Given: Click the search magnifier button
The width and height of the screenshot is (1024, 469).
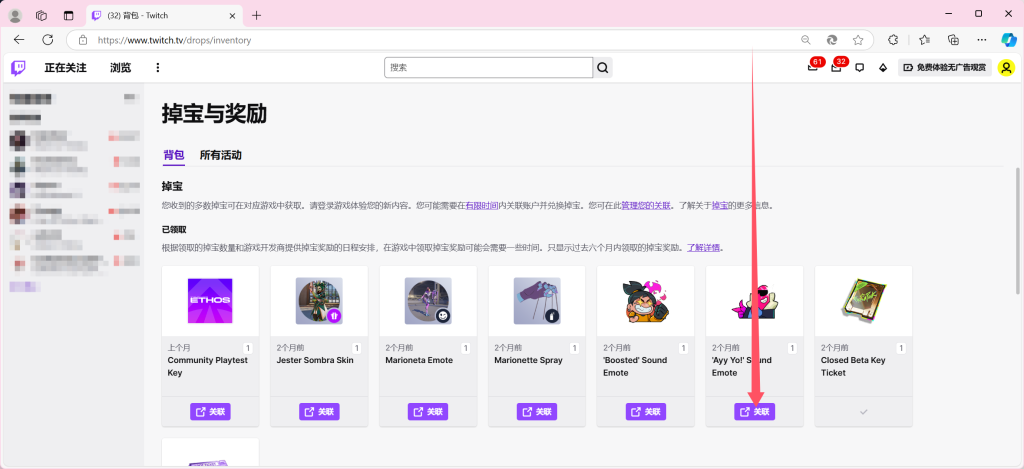Looking at the screenshot, I should [603, 67].
